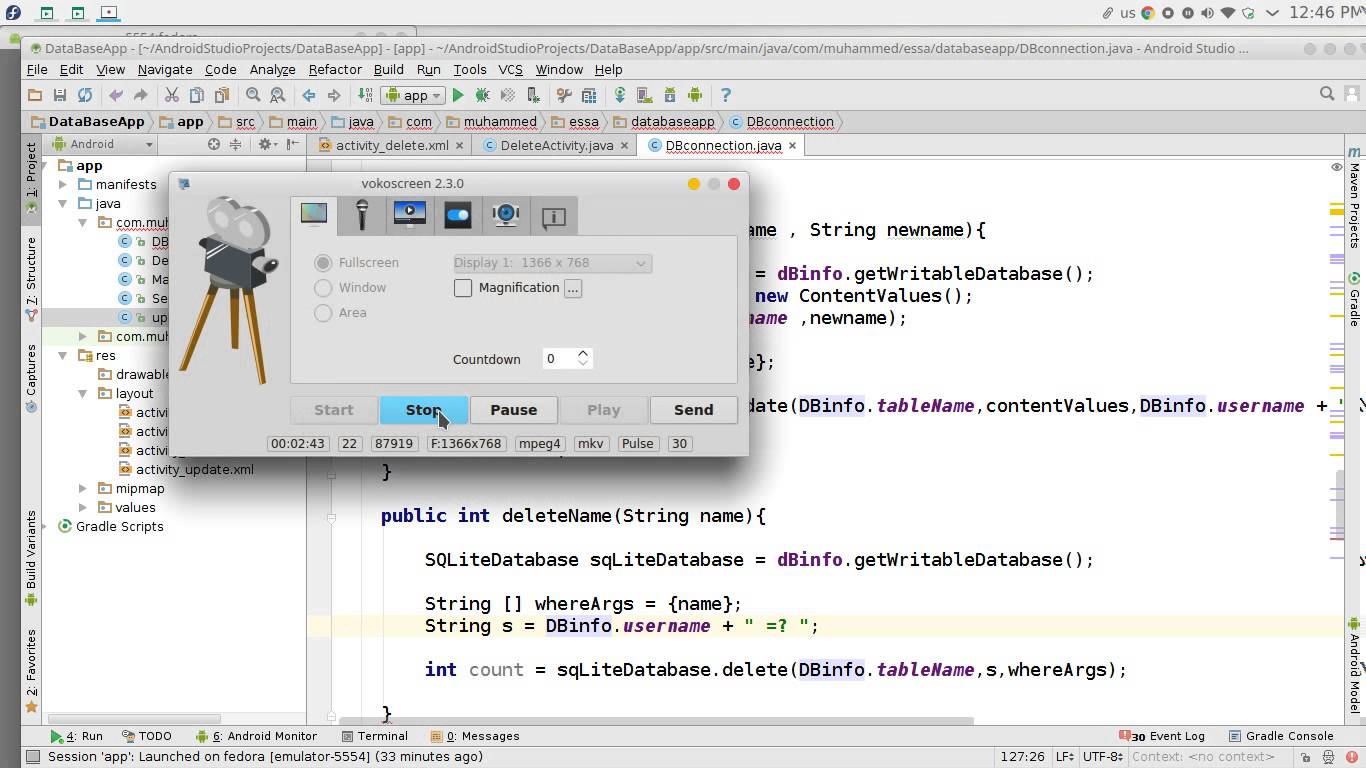Expand the values folder

pyautogui.click(x=83, y=508)
